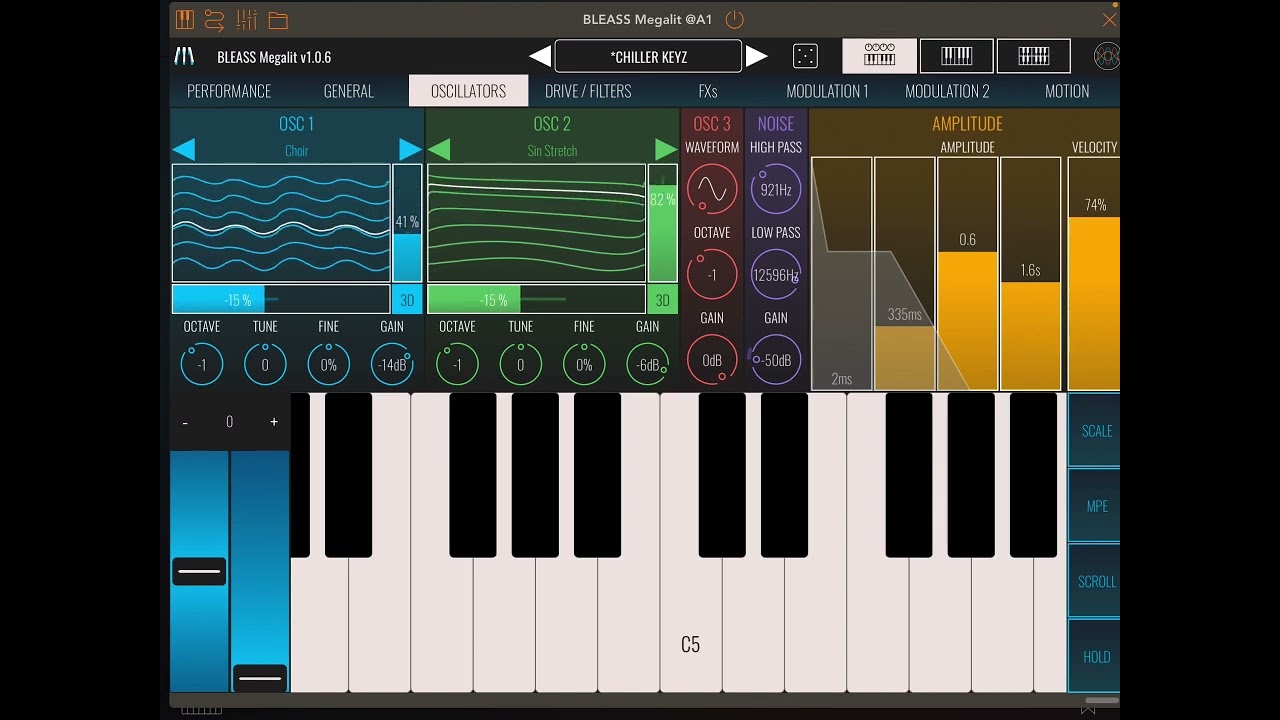Image resolution: width=1280 pixels, height=720 pixels.
Task: Click the OSC 1 GAIN -14dB knob
Action: pyautogui.click(x=392, y=364)
